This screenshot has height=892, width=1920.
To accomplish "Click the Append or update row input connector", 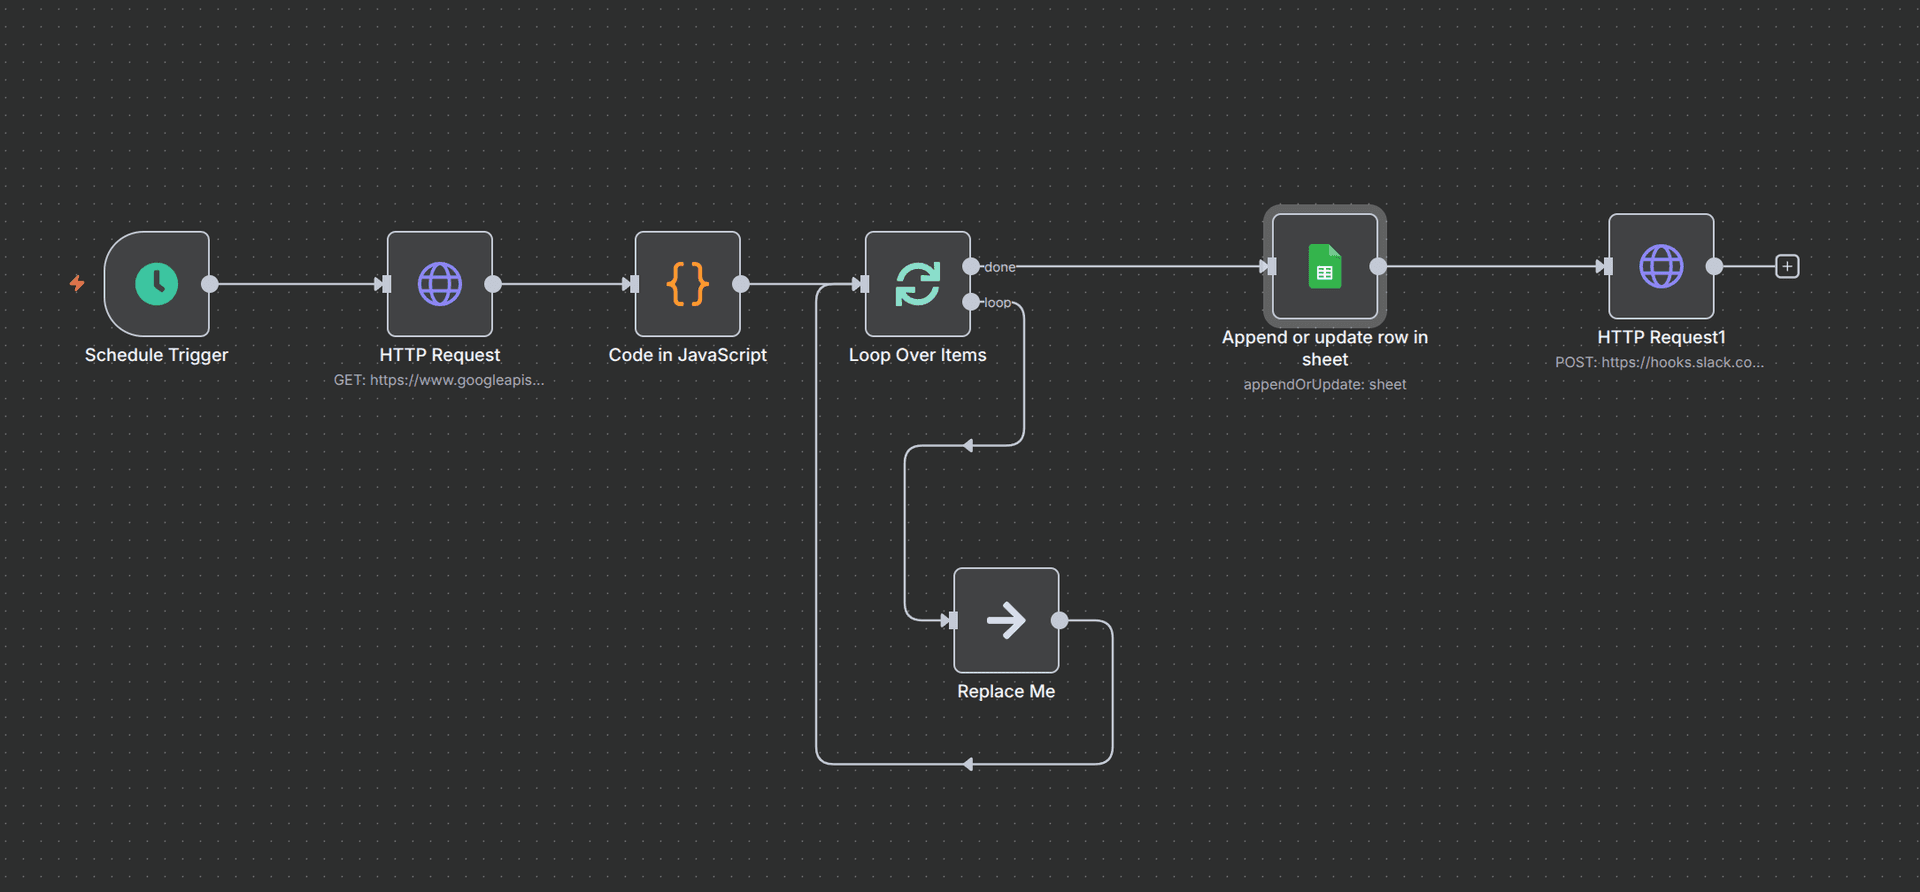I will 1271,266.
